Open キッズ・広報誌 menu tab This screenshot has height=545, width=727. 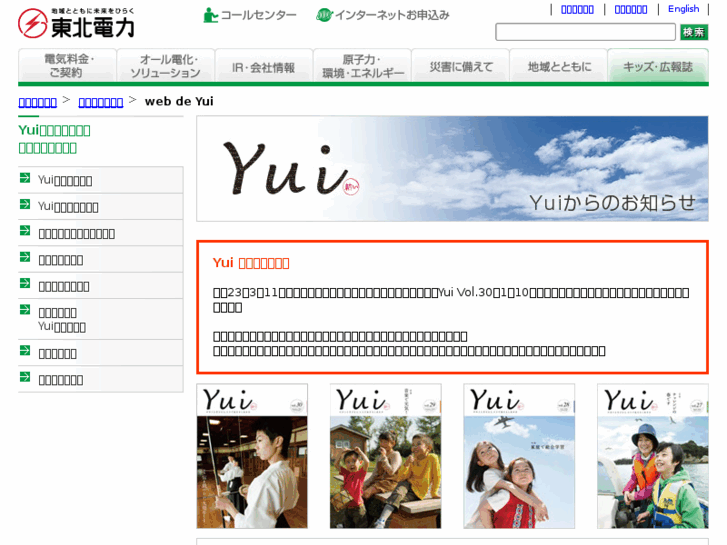658,65
